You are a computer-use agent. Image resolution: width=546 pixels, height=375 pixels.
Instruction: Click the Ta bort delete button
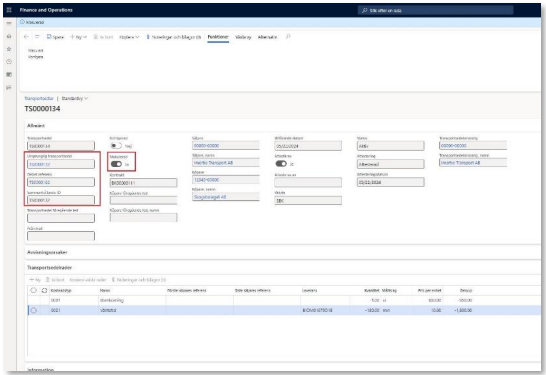[103, 37]
